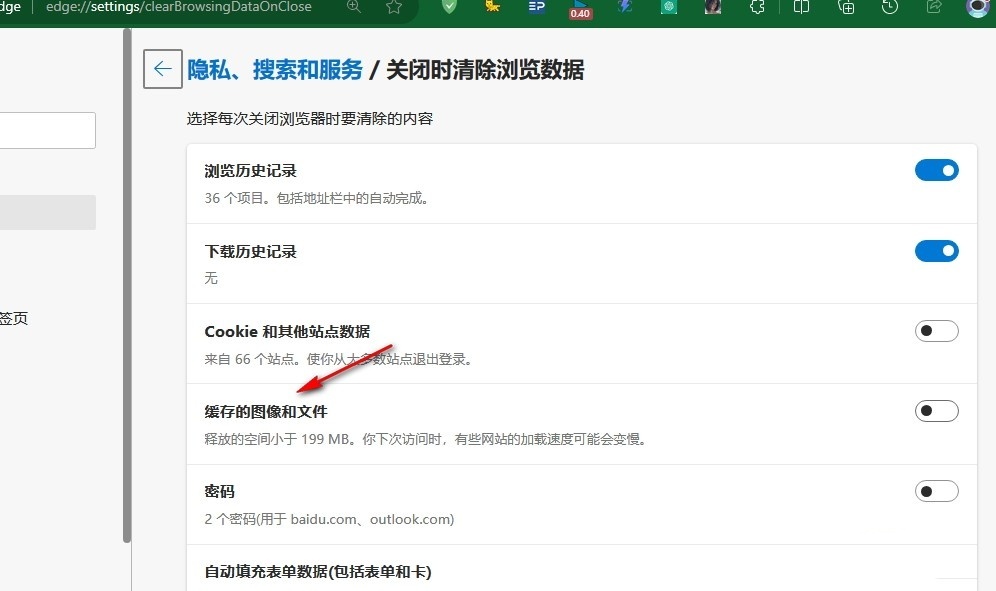The width and height of the screenshot is (996, 591).
Task: Click the address bar URL field
Action: [178, 7]
